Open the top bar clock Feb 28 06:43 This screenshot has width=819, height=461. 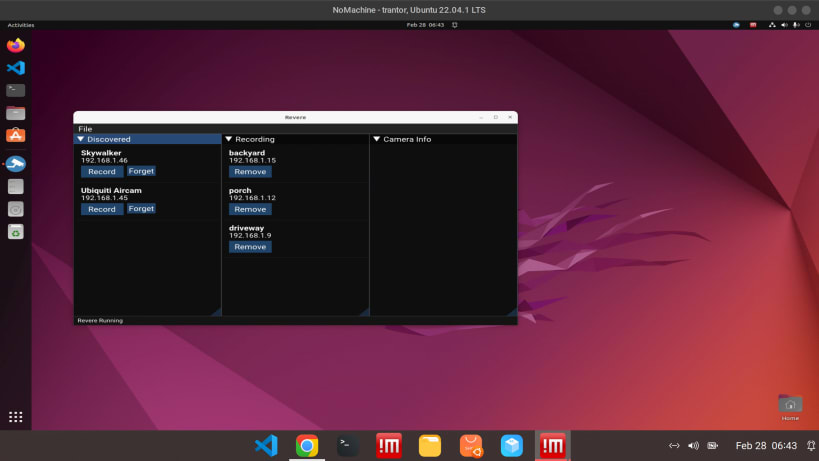(x=425, y=25)
